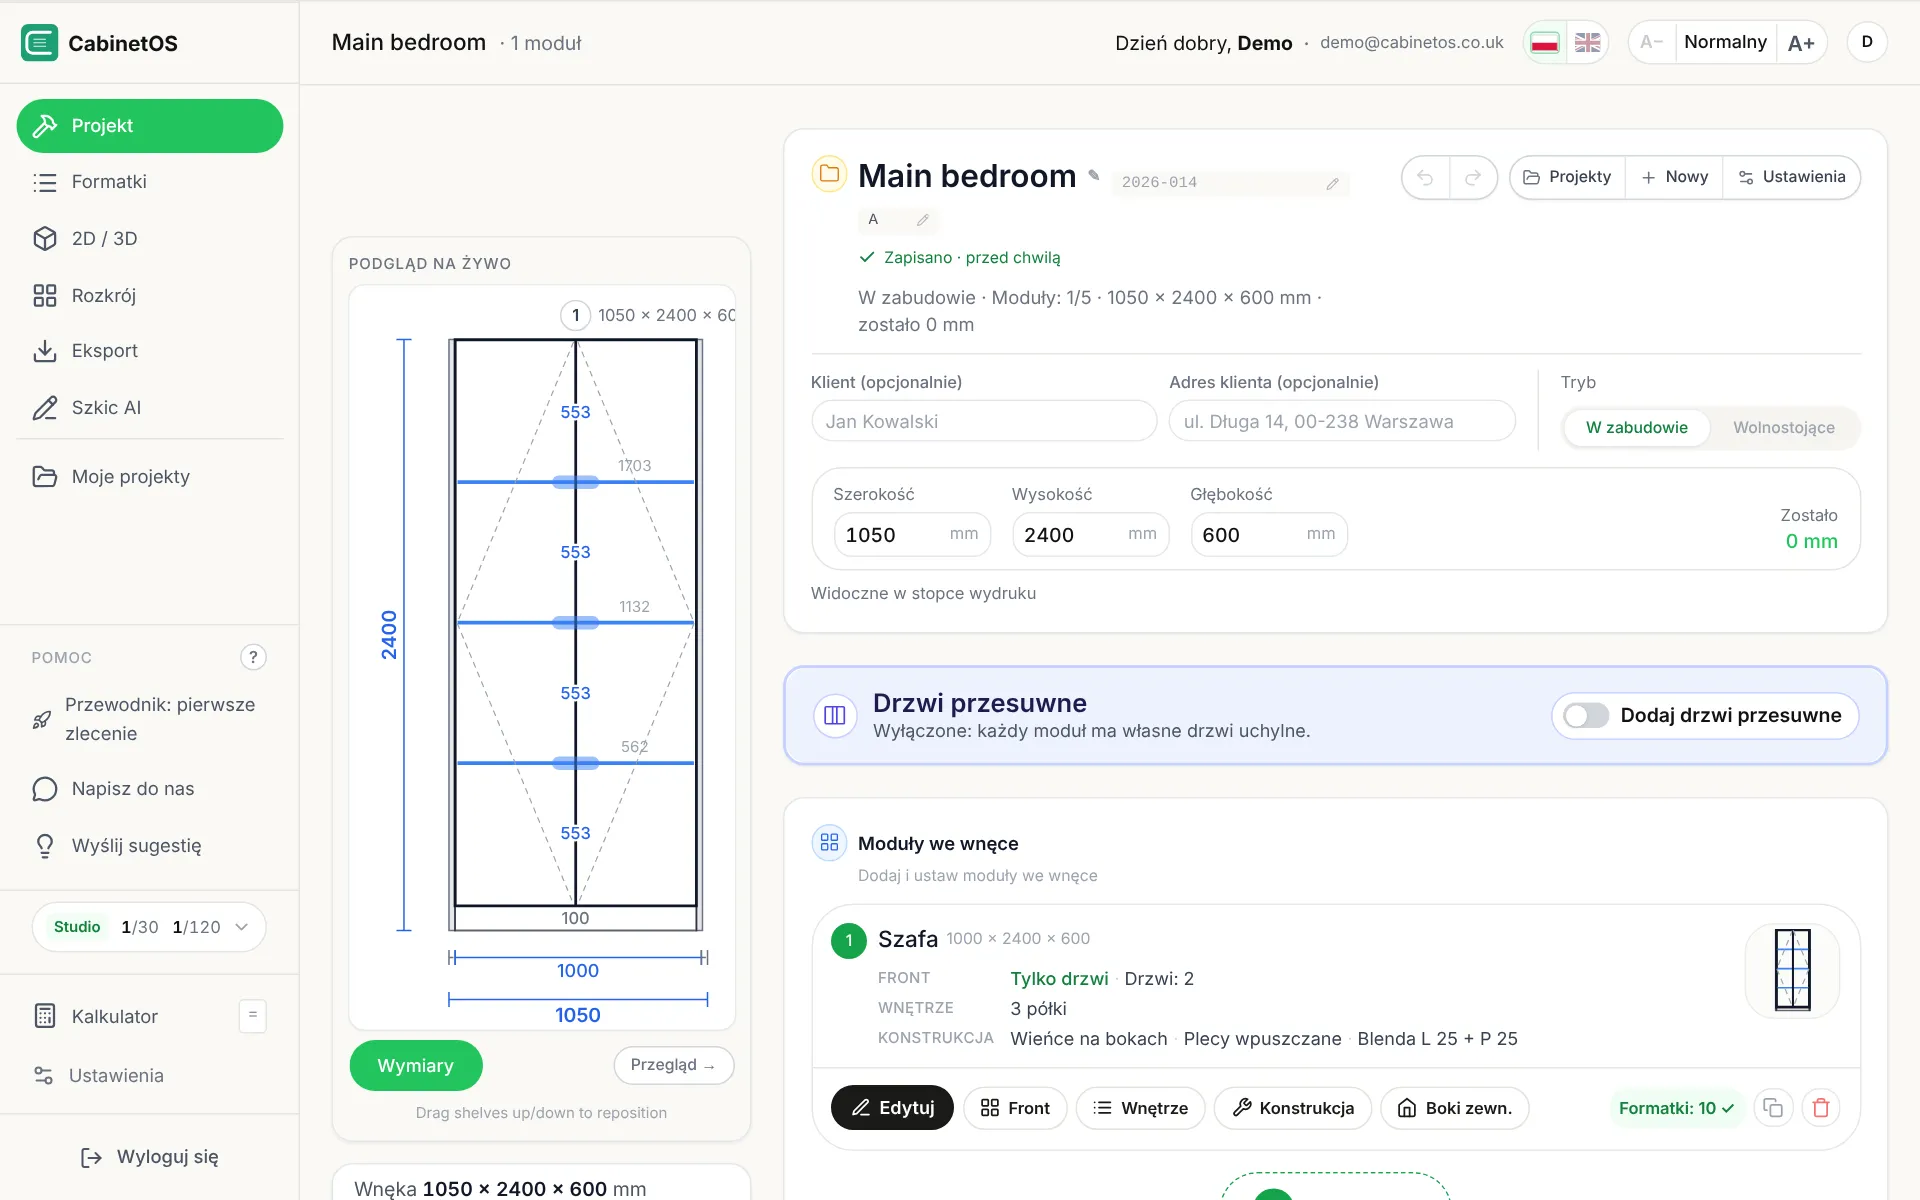
Task: Select the bottom shelf handle in live preview
Action: click(x=576, y=763)
